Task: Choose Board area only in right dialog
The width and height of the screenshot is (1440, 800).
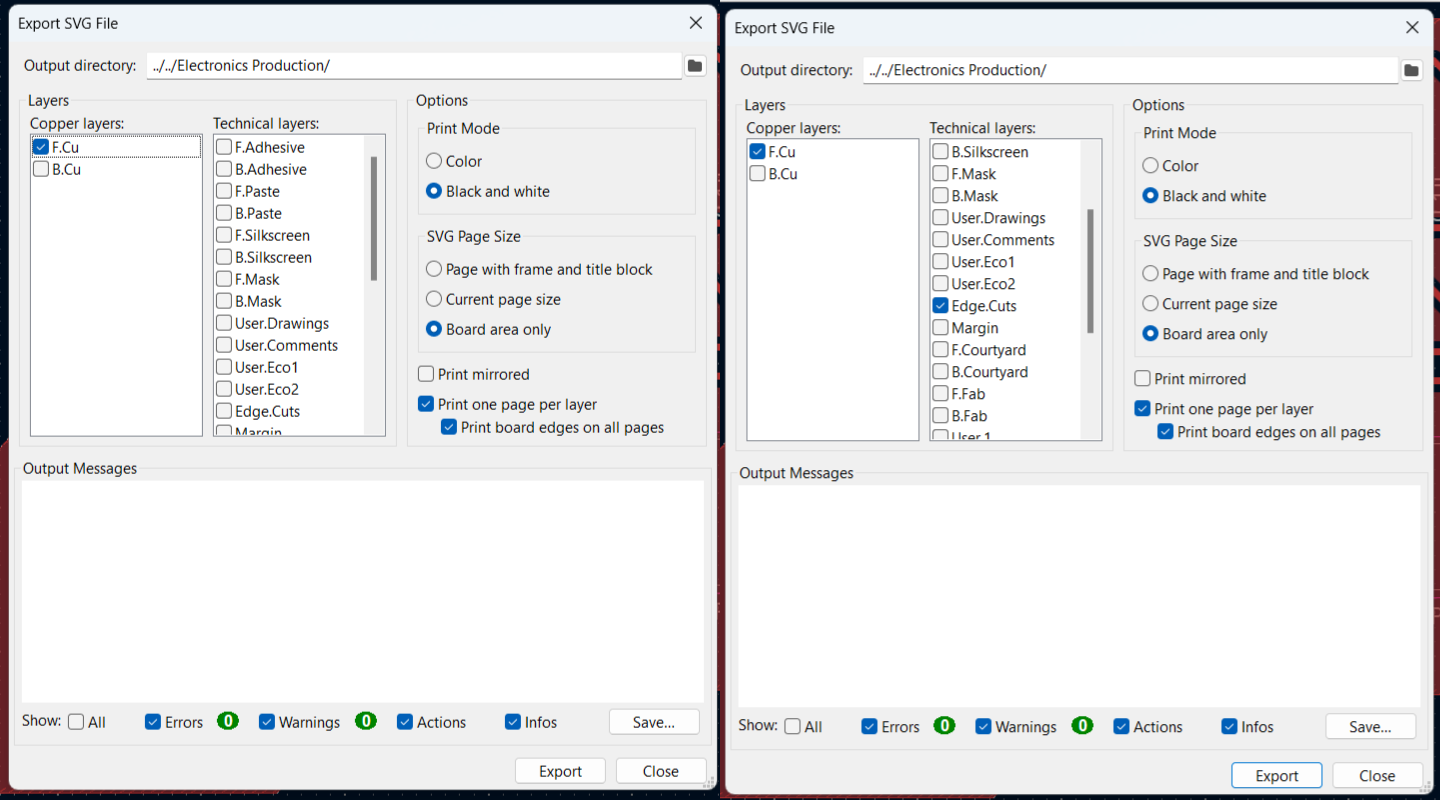Action: [x=1150, y=334]
